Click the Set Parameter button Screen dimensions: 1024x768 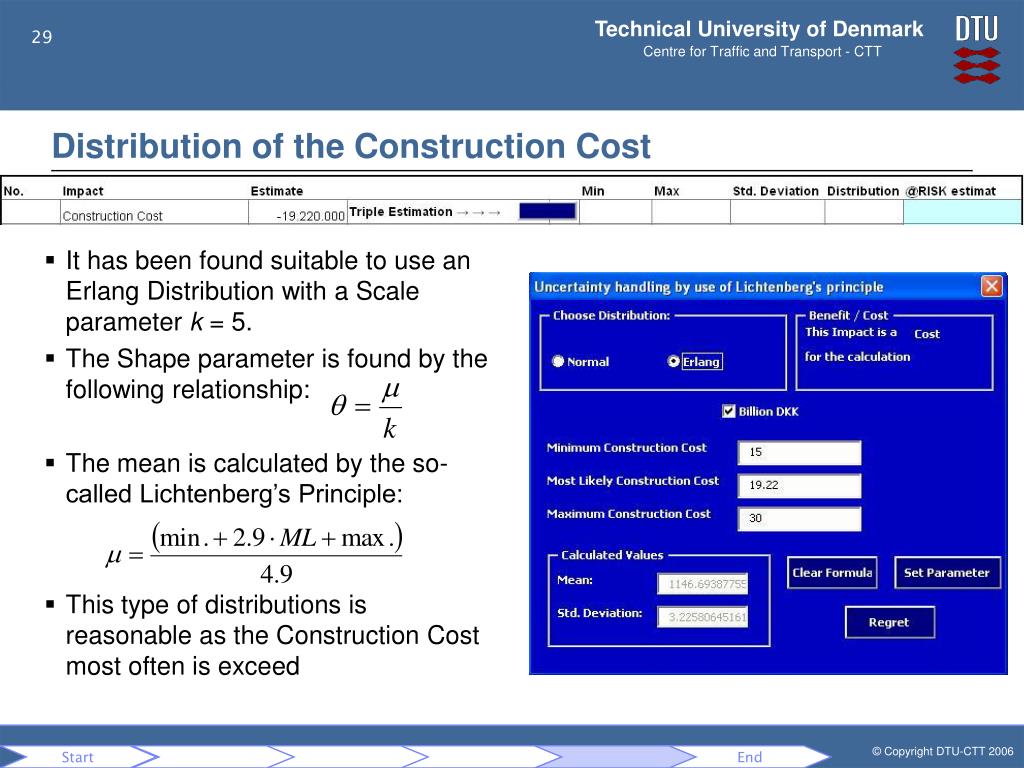tap(947, 573)
